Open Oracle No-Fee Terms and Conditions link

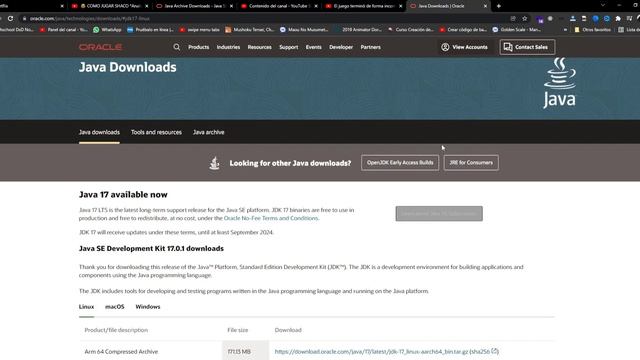(271, 218)
